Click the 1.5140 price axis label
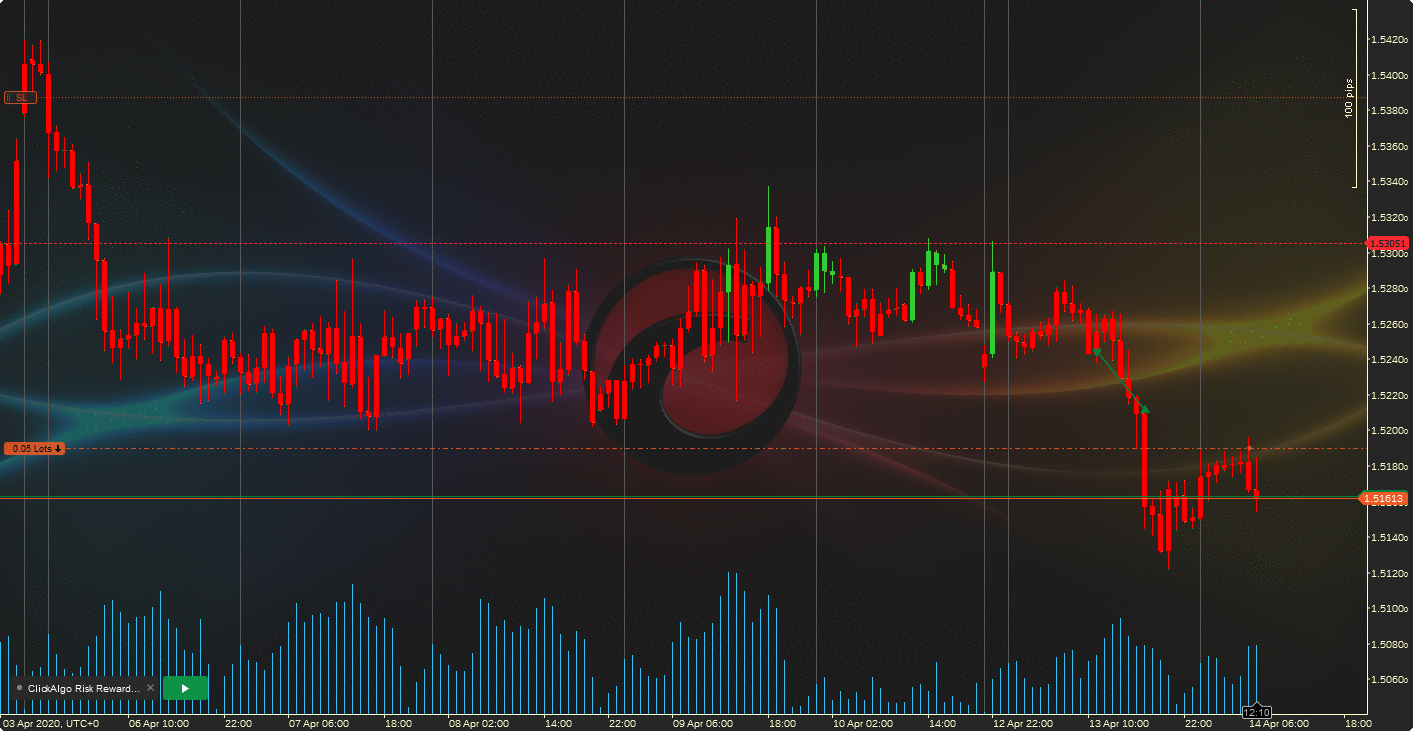 [1389, 538]
